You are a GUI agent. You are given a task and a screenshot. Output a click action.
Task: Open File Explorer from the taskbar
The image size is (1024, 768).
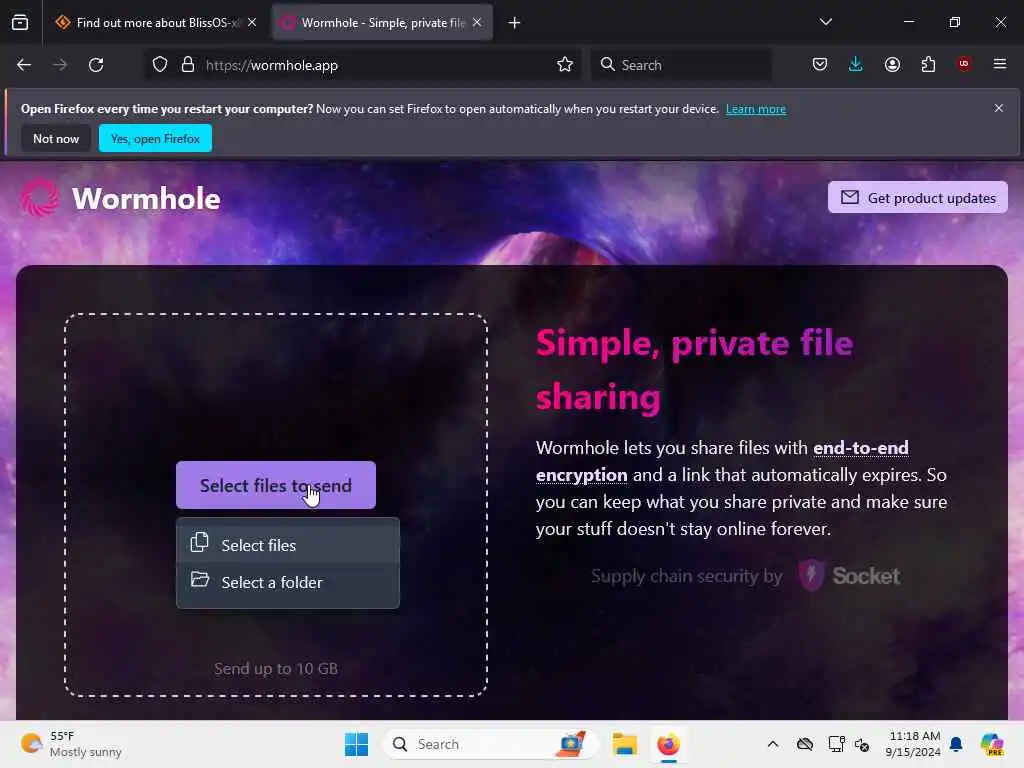[x=624, y=744]
